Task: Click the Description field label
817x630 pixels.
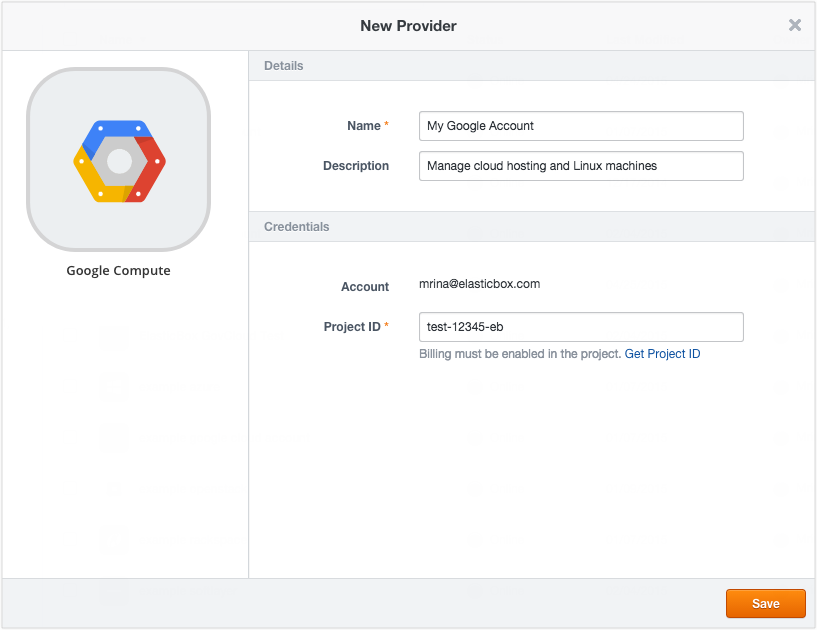Action: (356, 166)
